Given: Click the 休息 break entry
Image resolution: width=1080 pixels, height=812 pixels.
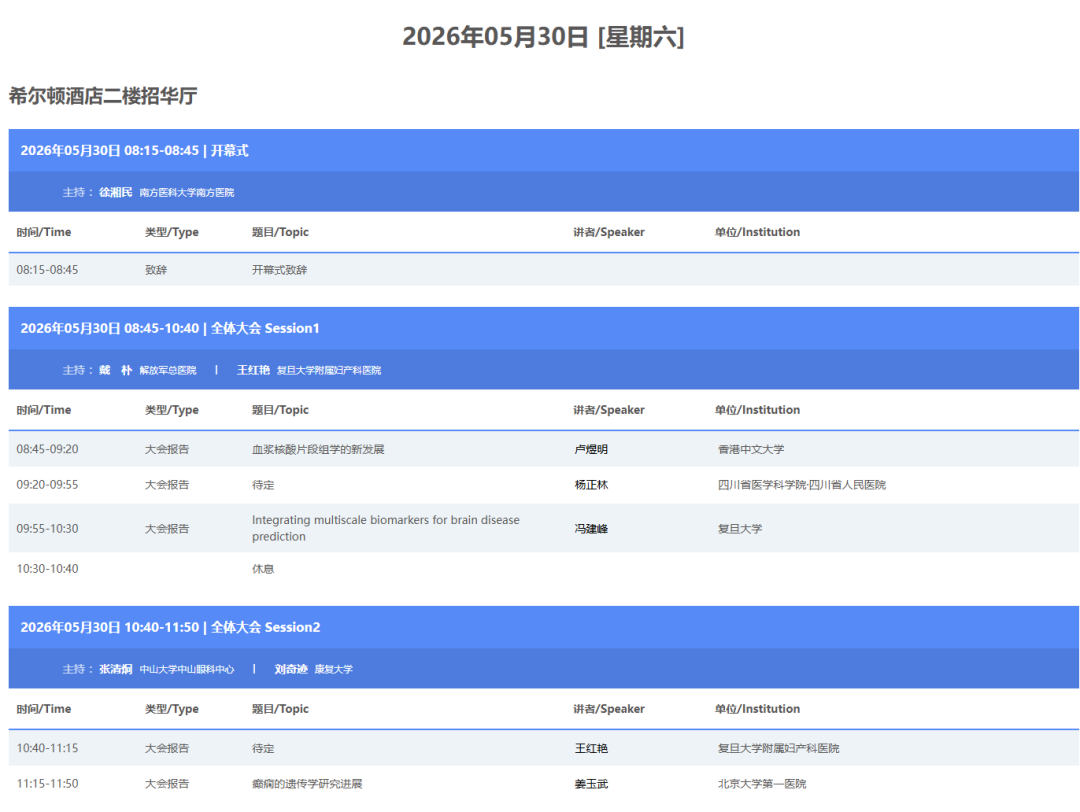Looking at the screenshot, I should coord(263,569).
